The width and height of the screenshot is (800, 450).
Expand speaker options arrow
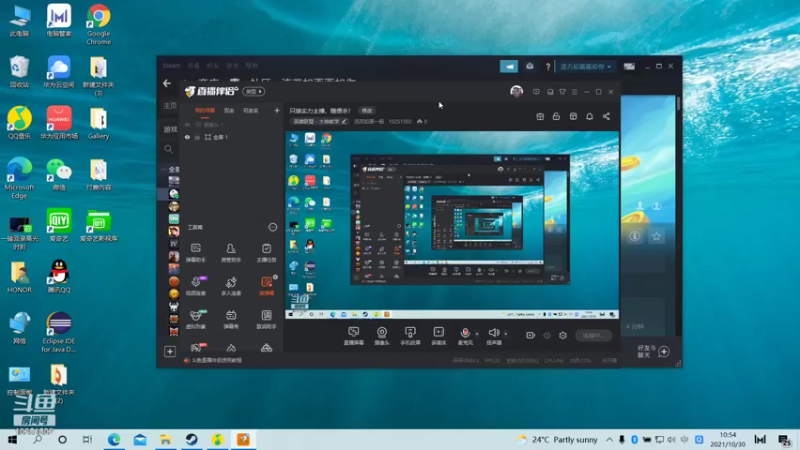pyautogui.click(x=506, y=334)
